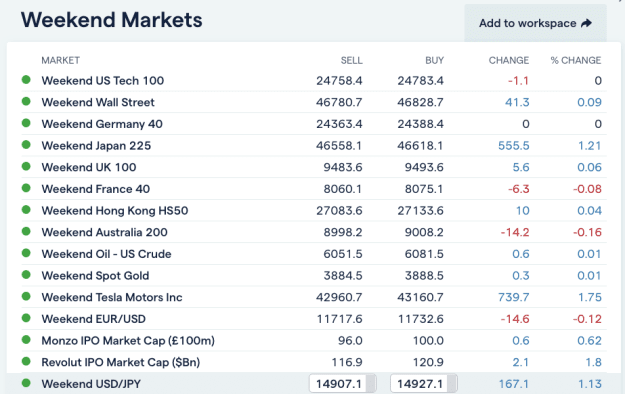The image size is (625, 394).
Task: Click green status dot for Weekend Wall Street
Action: [x=26, y=101]
